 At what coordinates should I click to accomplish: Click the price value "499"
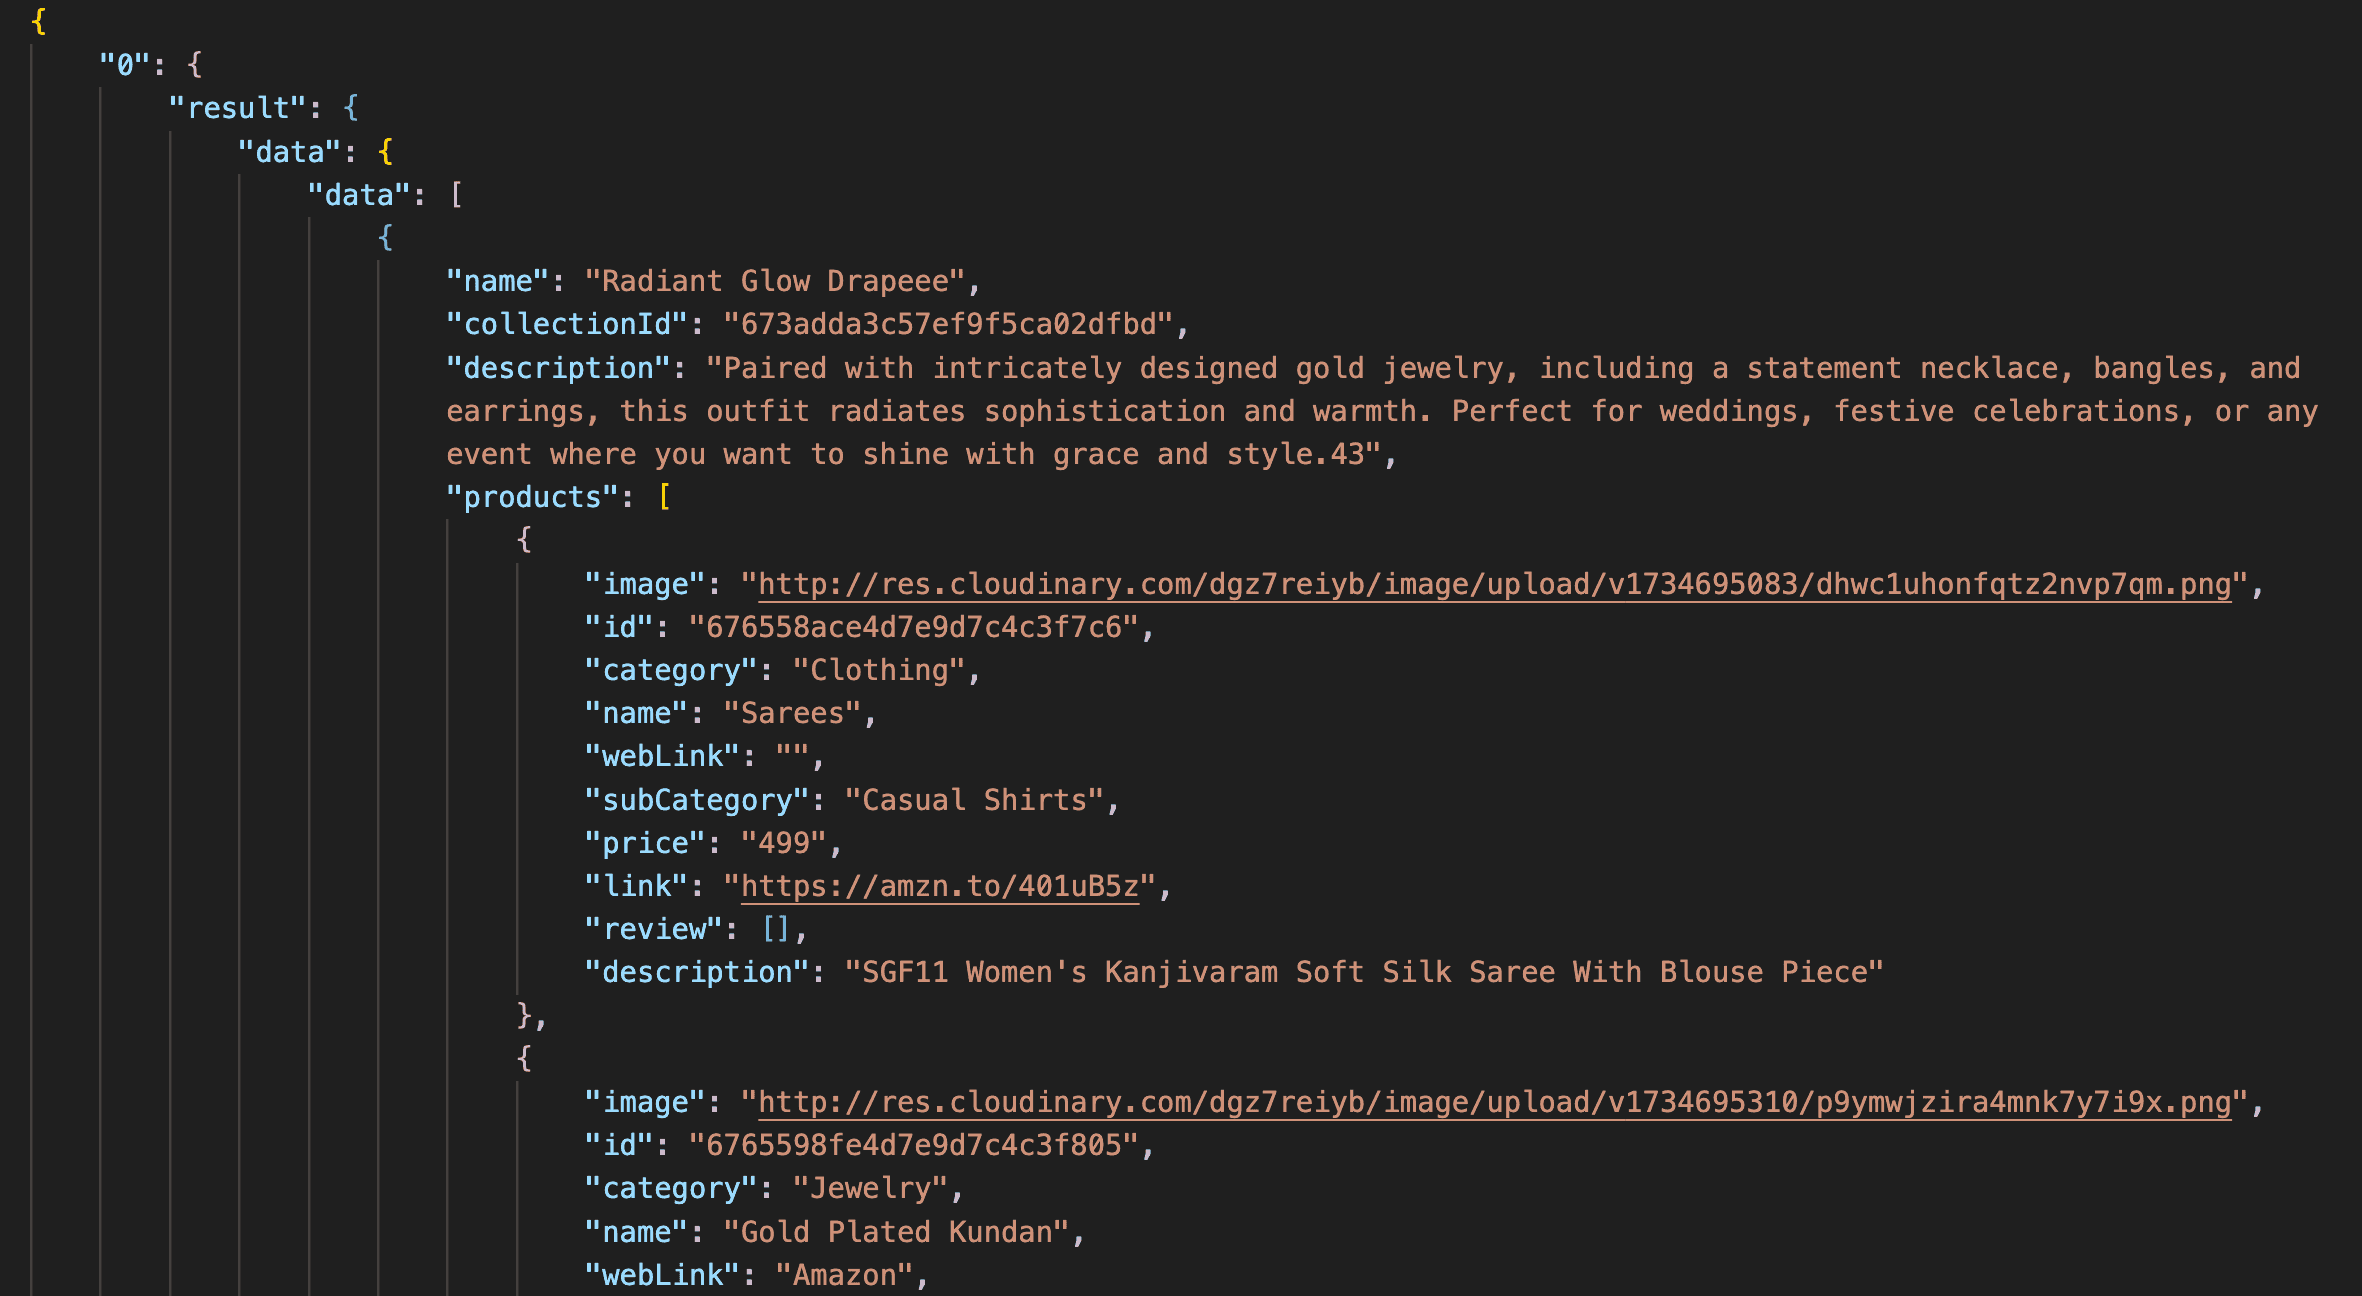click(x=784, y=843)
